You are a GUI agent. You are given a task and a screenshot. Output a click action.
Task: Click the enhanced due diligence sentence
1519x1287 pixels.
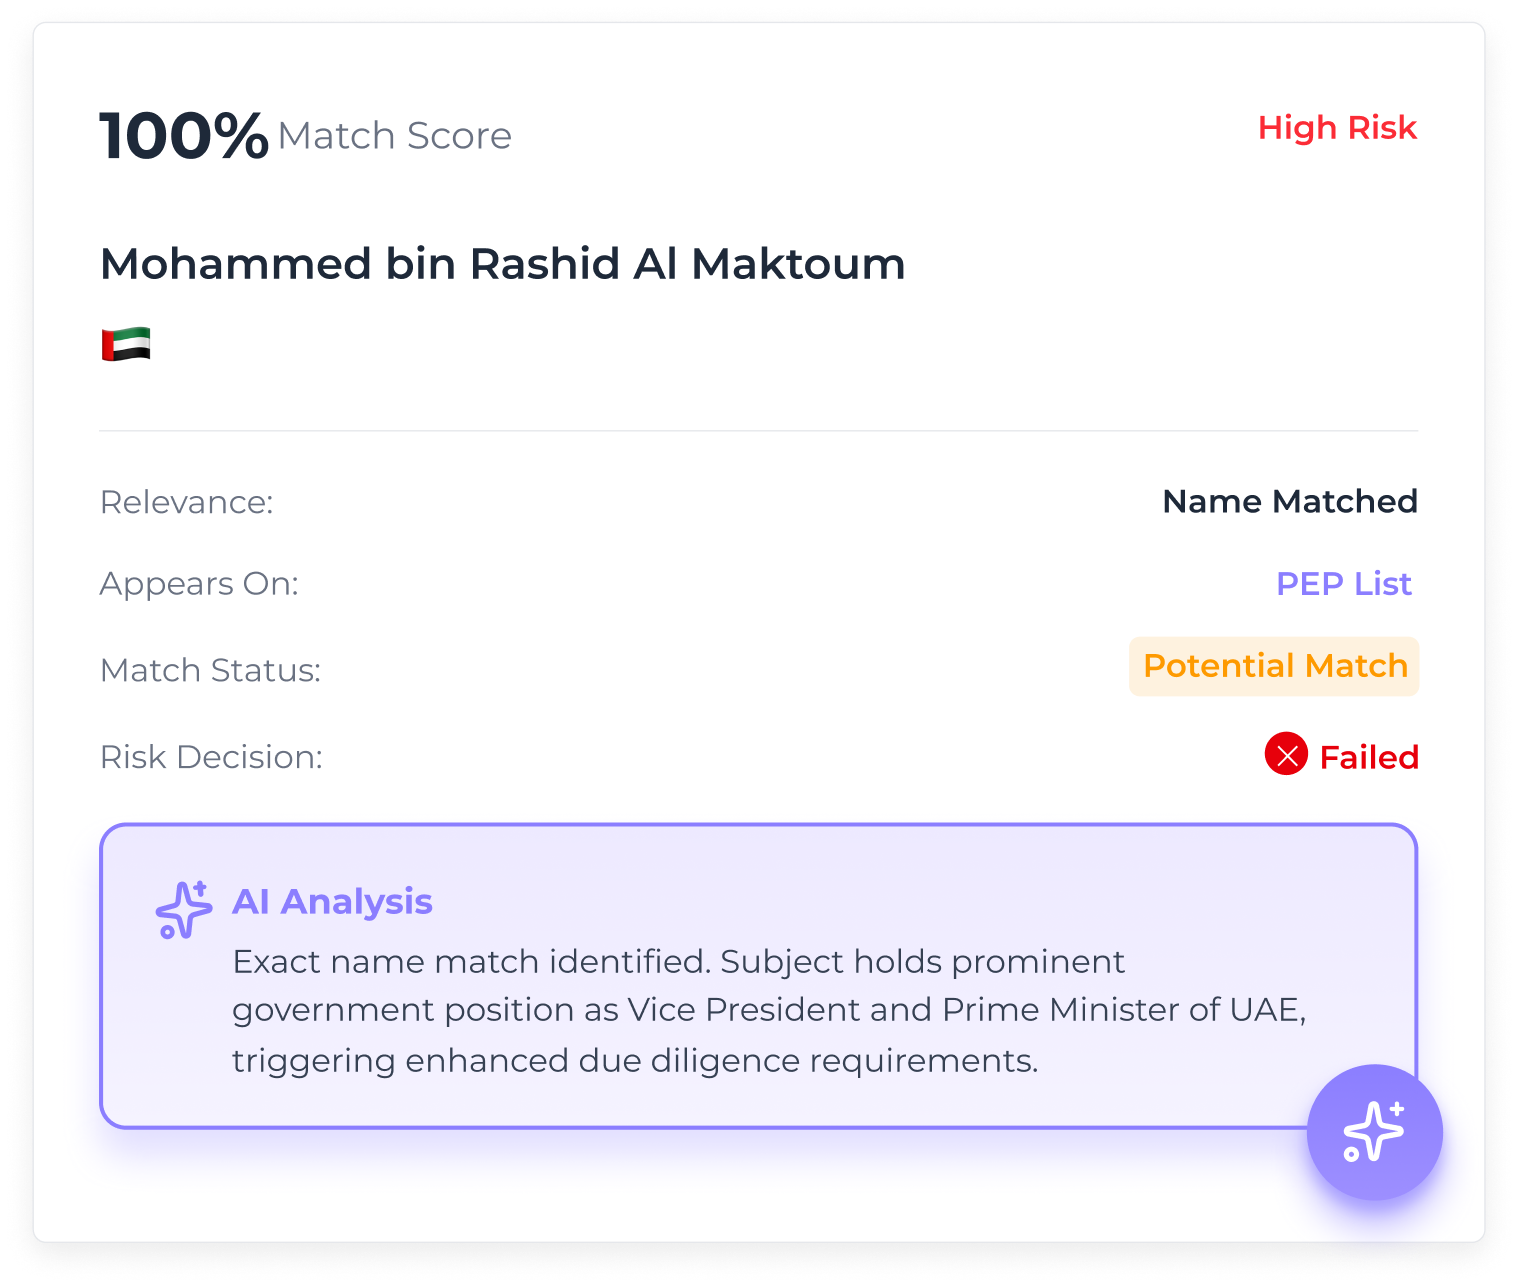coord(635,1060)
